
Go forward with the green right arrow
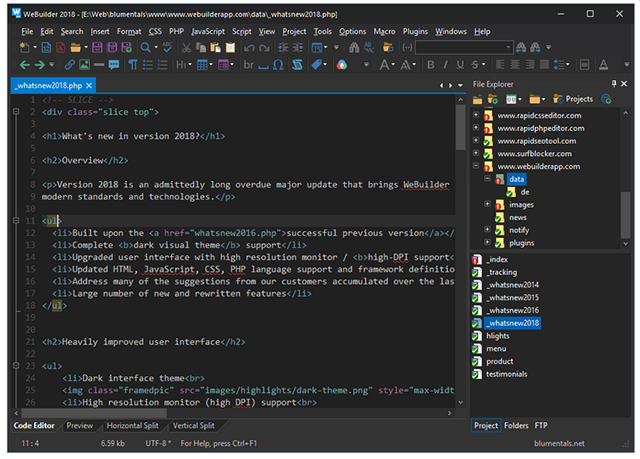click(40, 64)
